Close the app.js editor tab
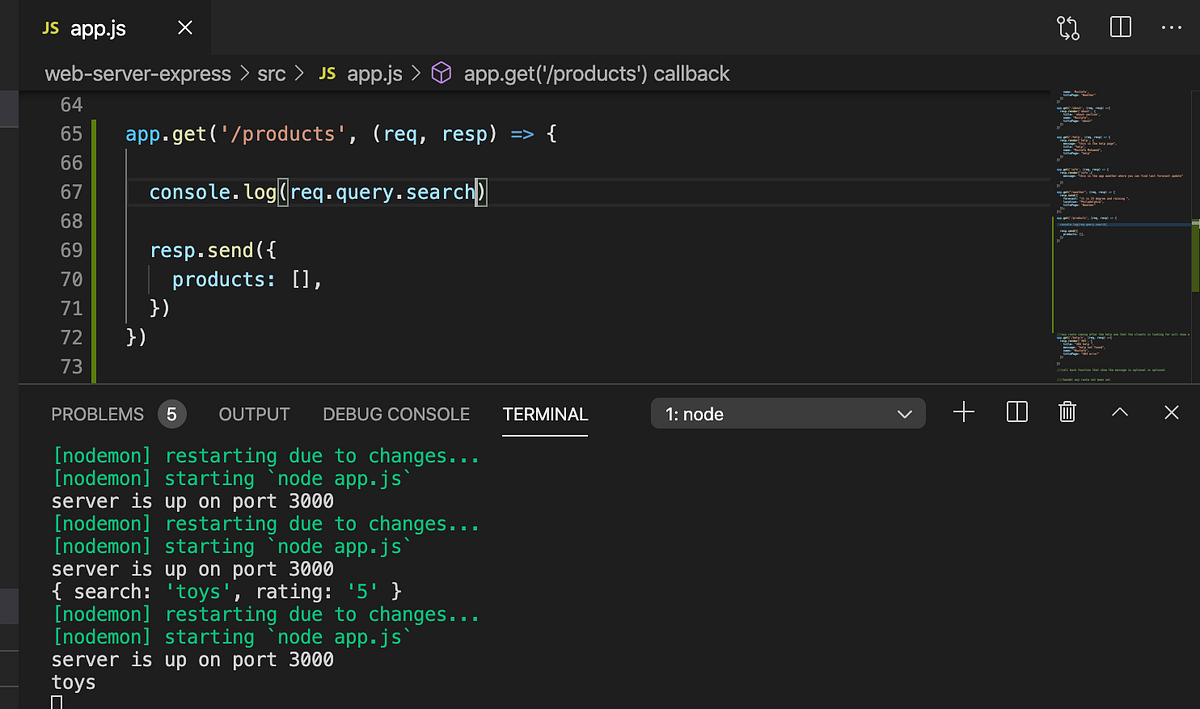Viewport: 1200px width, 709px height. (185, 28)
